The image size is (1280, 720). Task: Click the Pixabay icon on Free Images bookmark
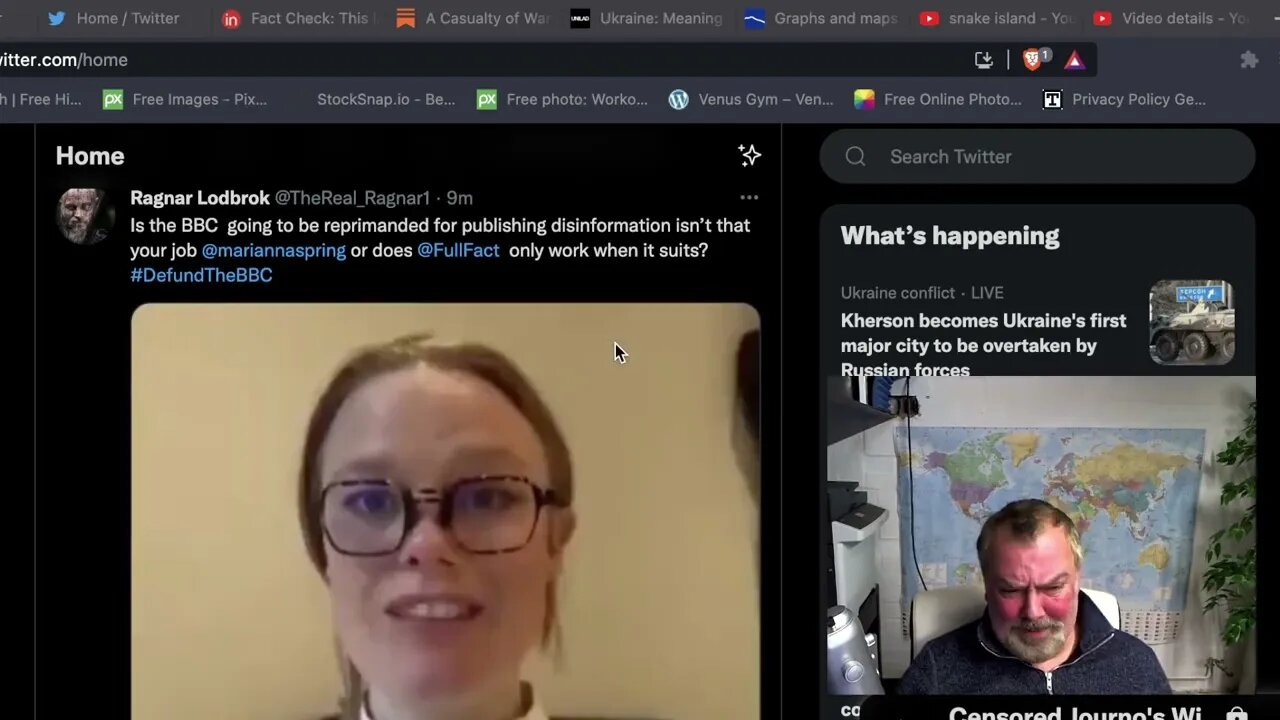pyautogui.click(x=113, y=99)
